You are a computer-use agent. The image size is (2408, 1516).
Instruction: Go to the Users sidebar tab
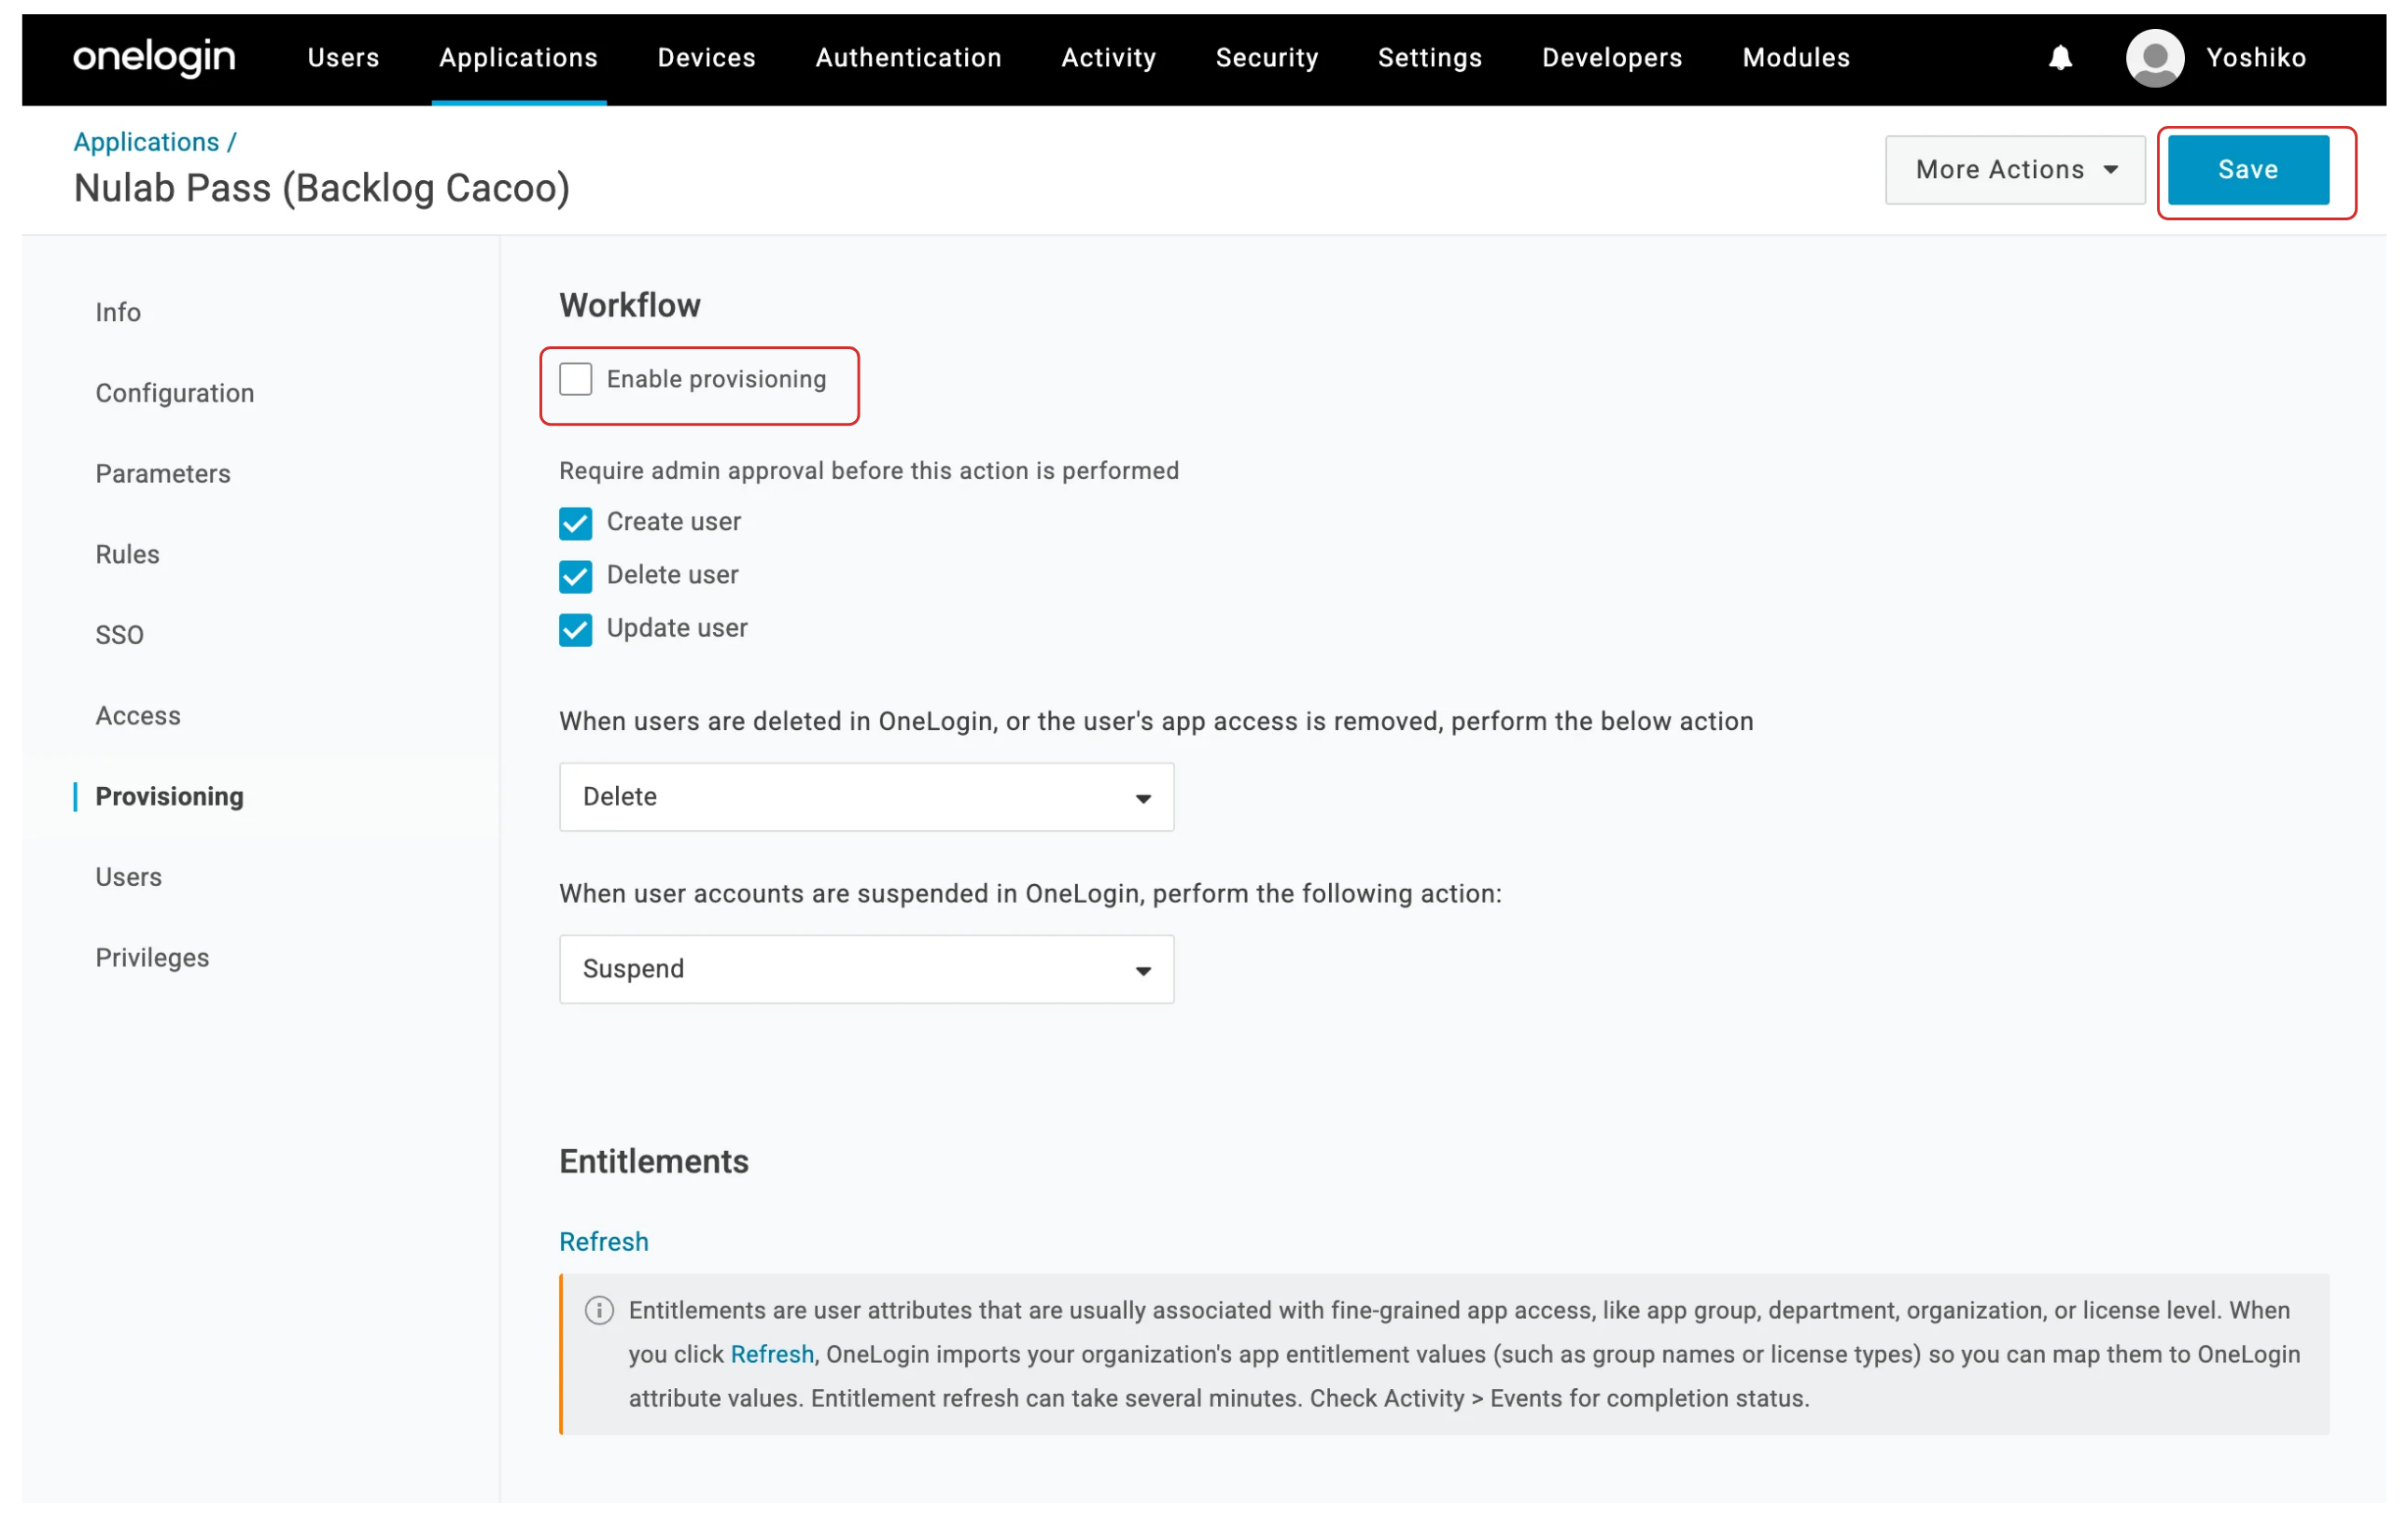tap(129, 877)
